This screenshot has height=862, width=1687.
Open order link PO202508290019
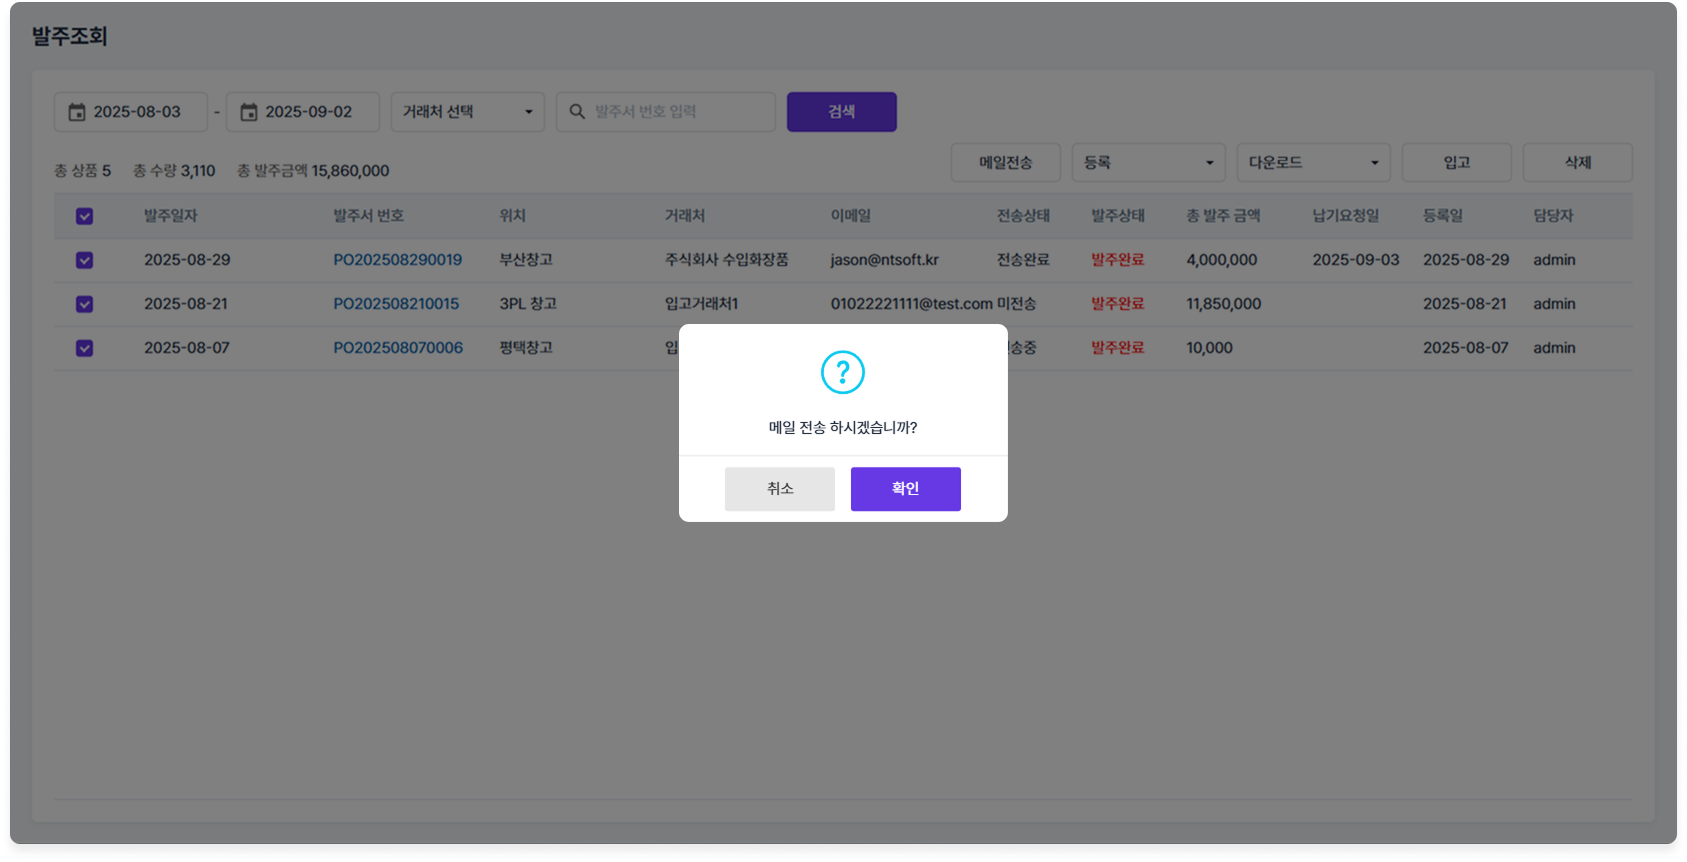397,260
